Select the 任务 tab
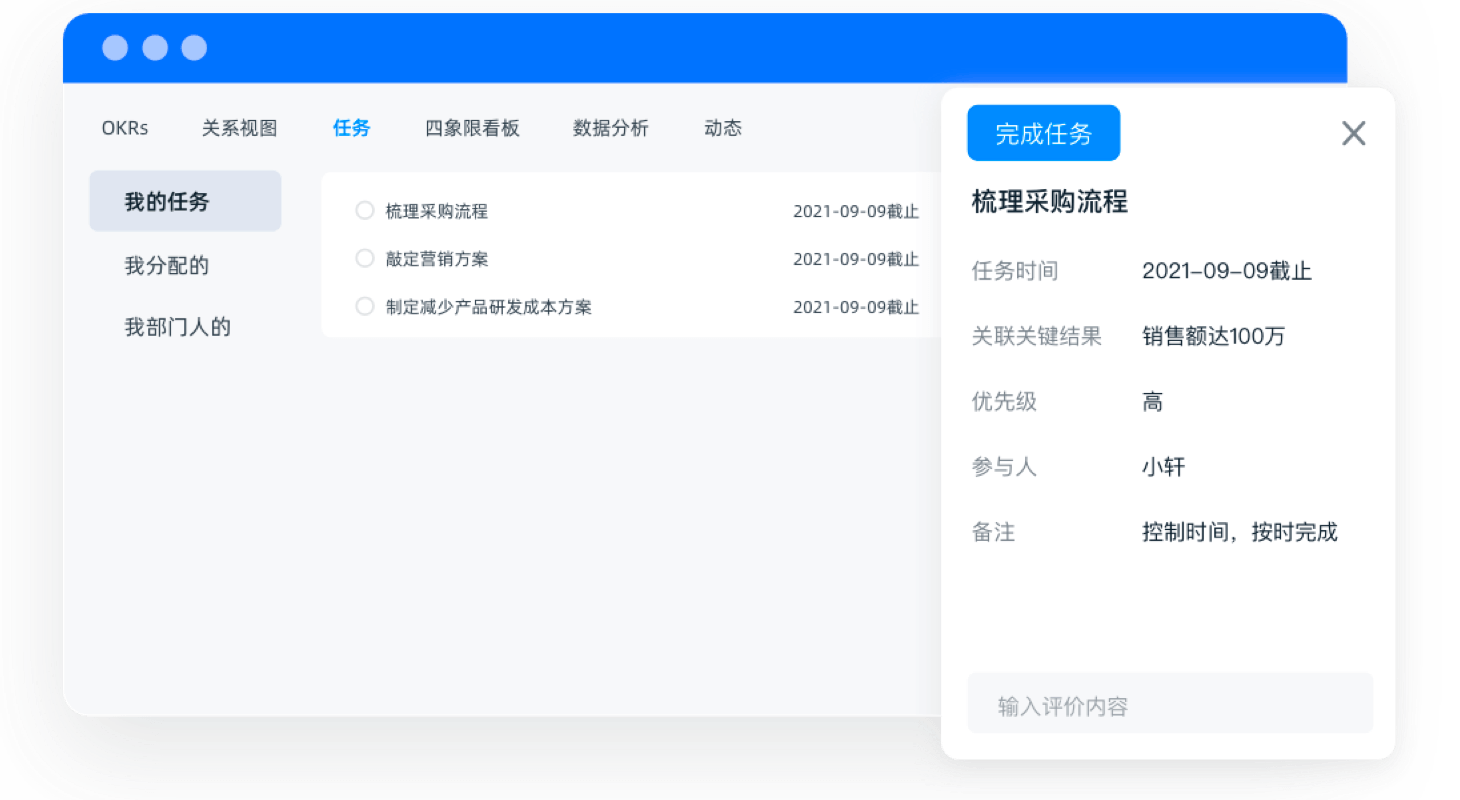 click(351, 128)
